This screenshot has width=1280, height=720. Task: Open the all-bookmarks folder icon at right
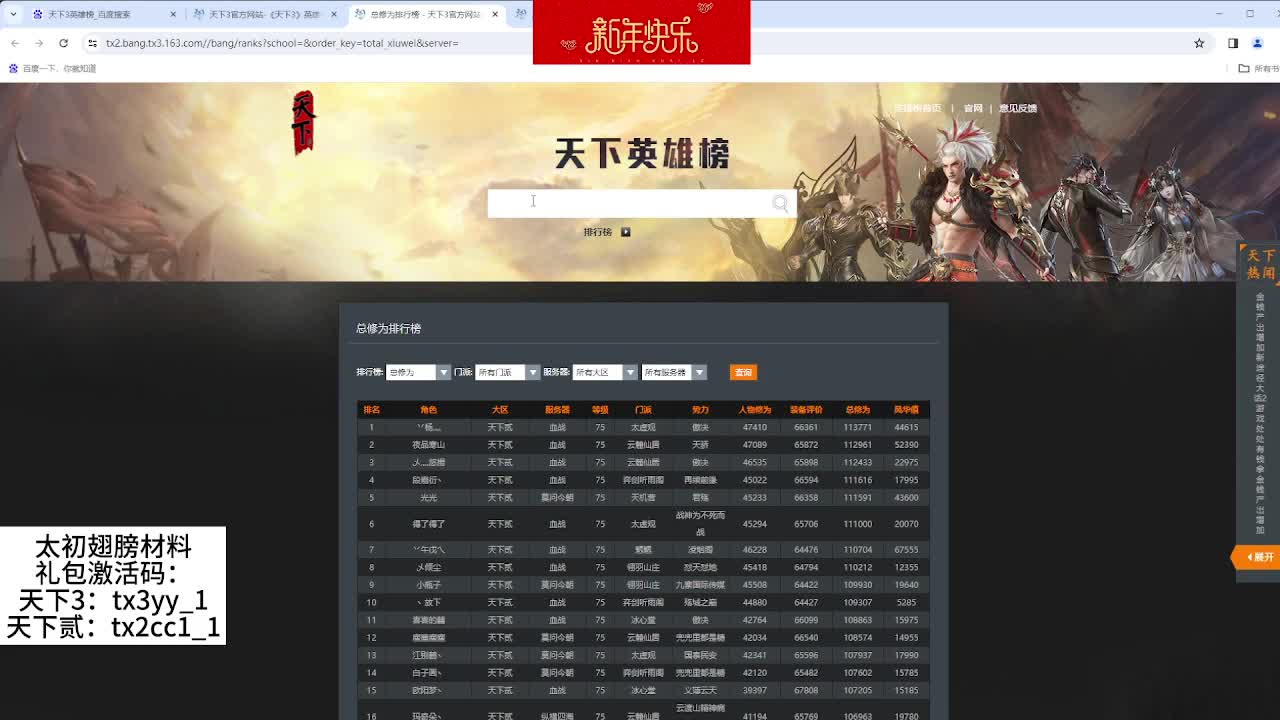coord(1244,68)
